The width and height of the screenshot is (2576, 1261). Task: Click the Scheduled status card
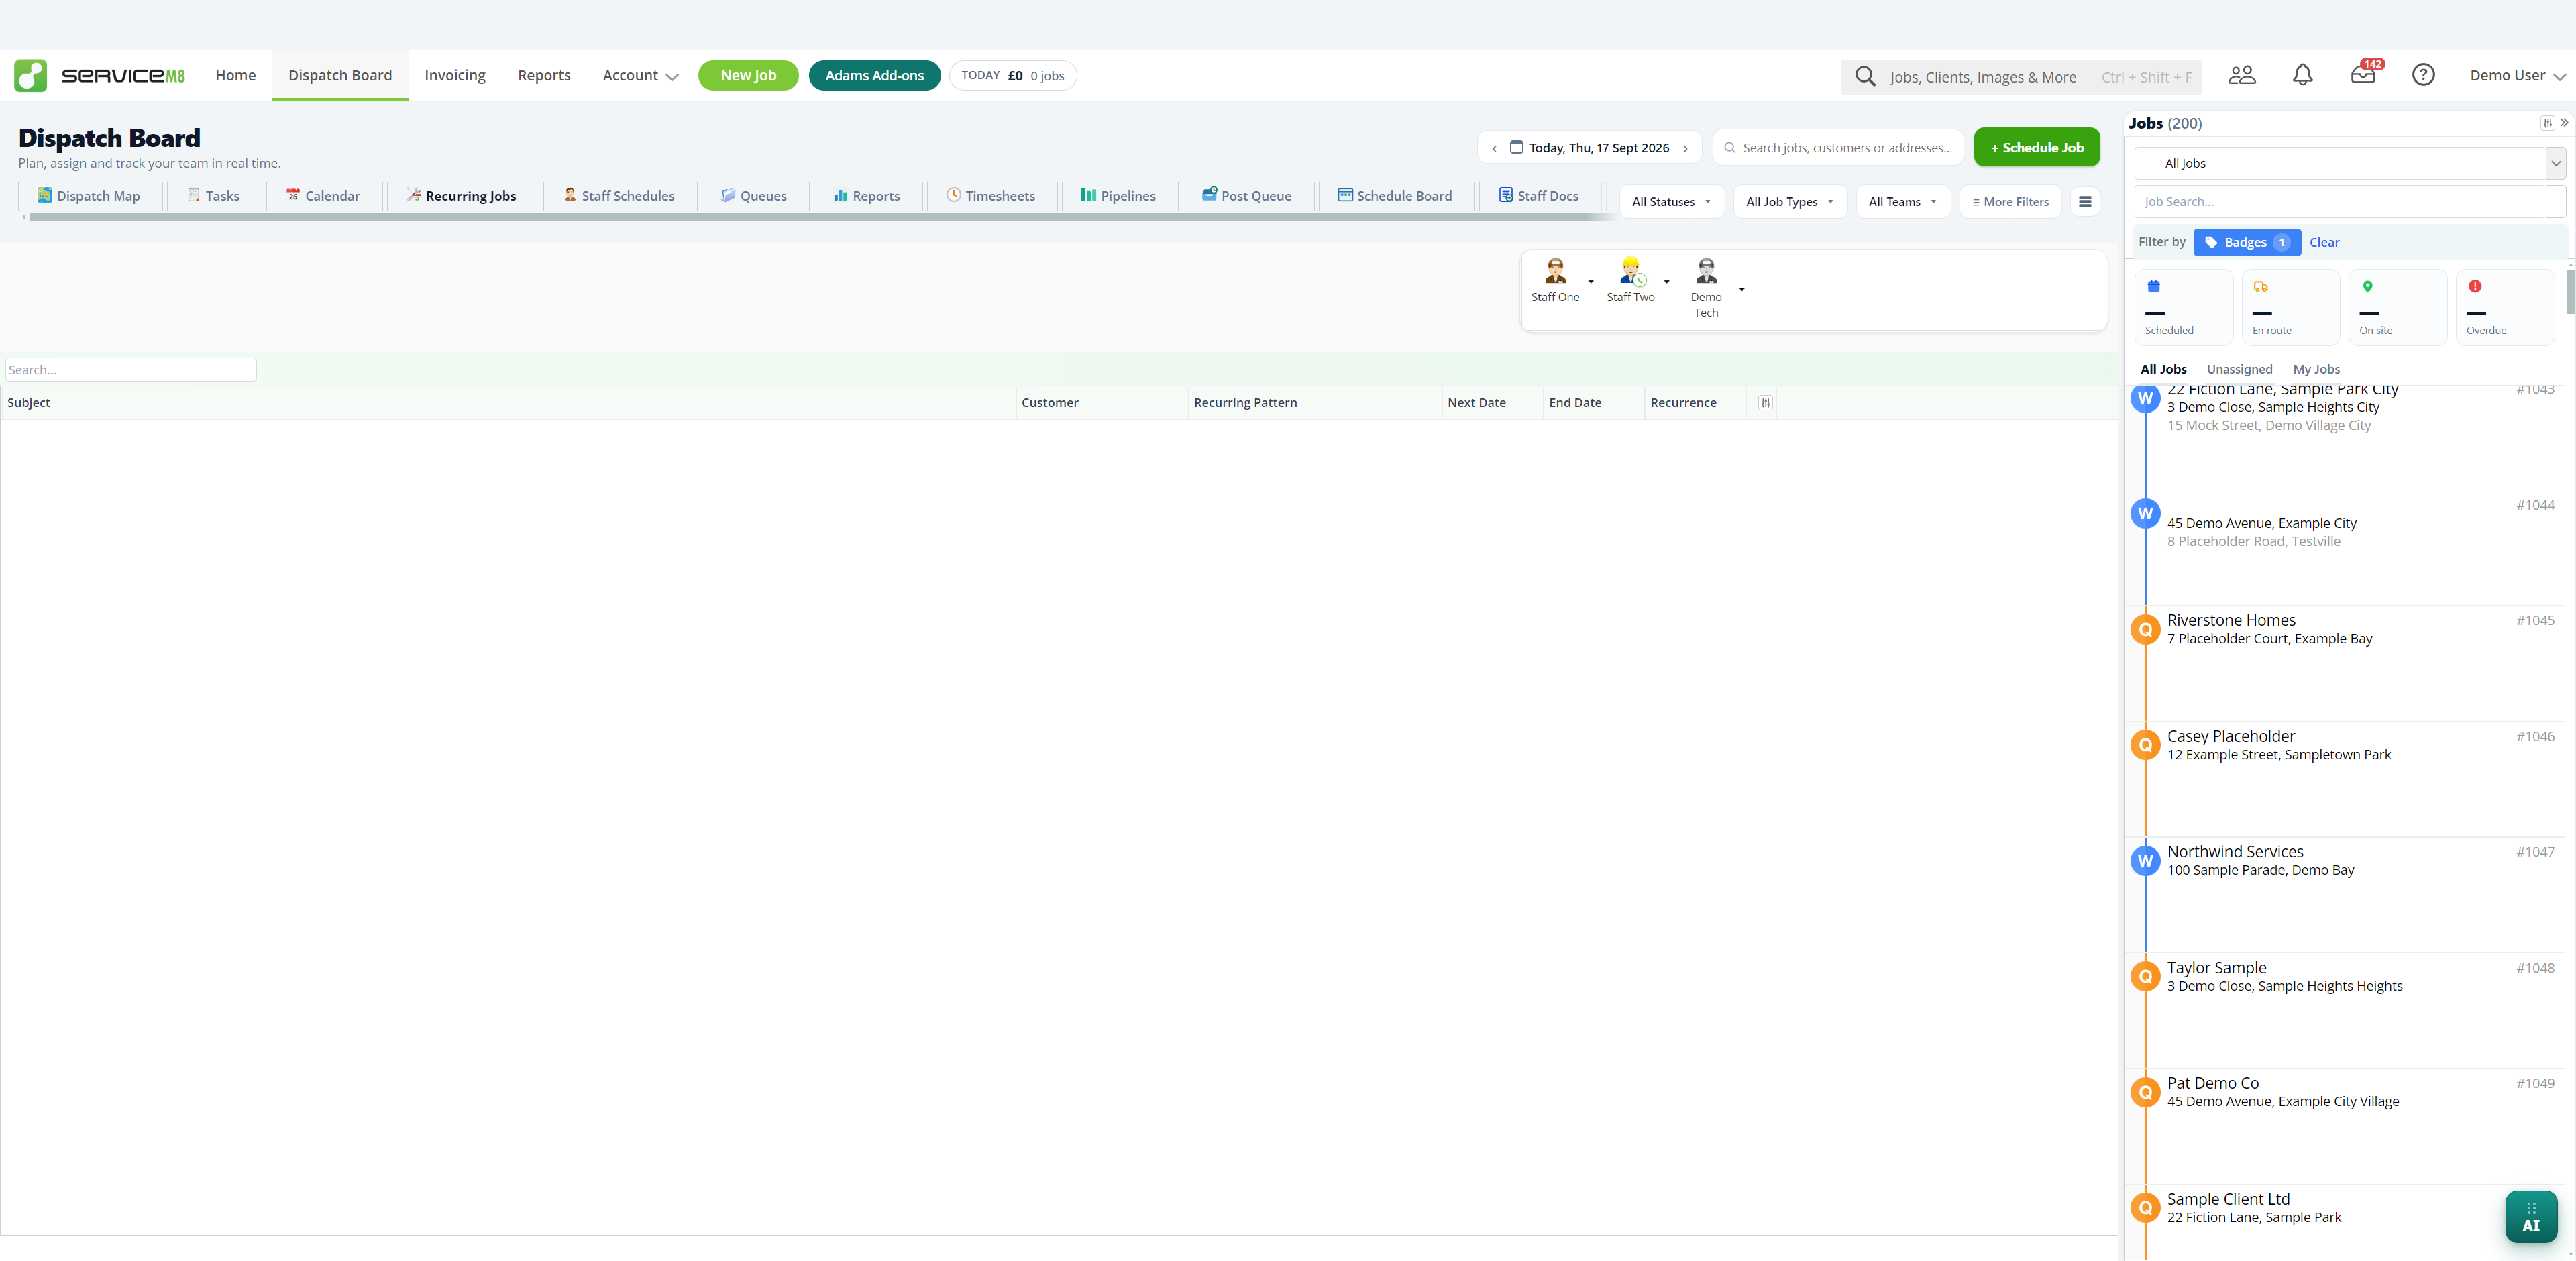(x=2183, y=307)
